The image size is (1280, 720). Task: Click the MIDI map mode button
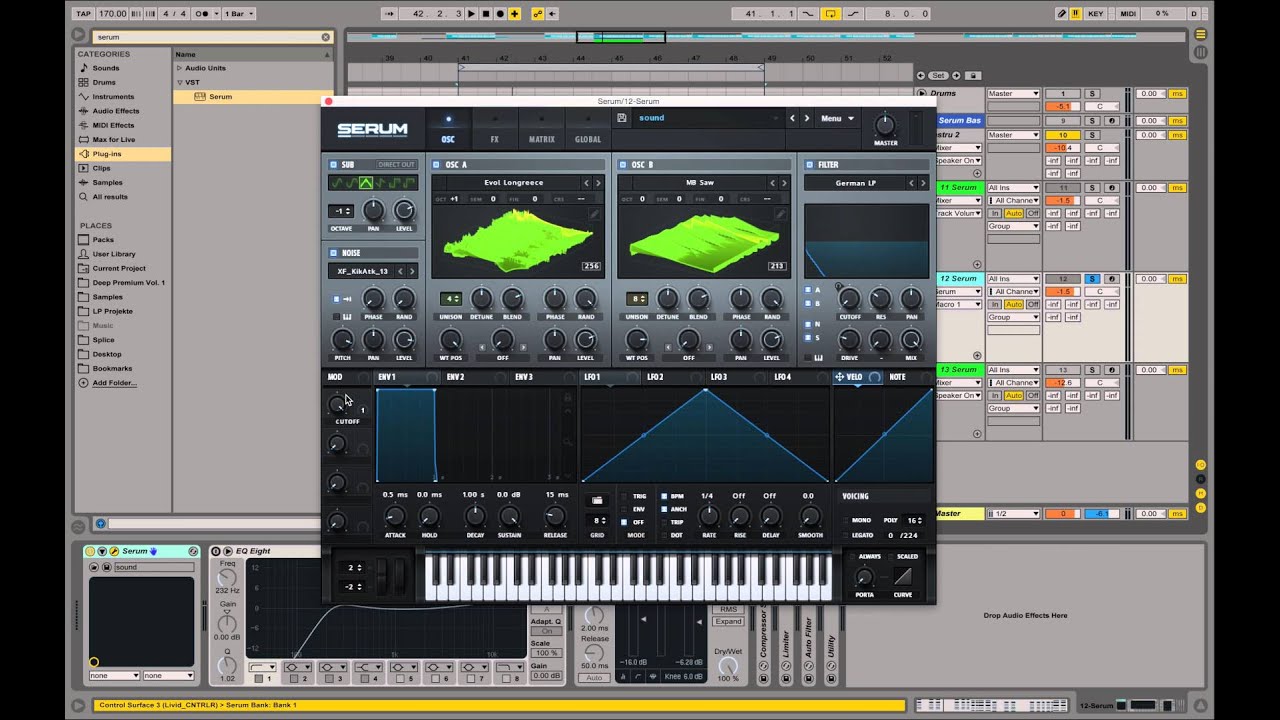coord(1128,14)
